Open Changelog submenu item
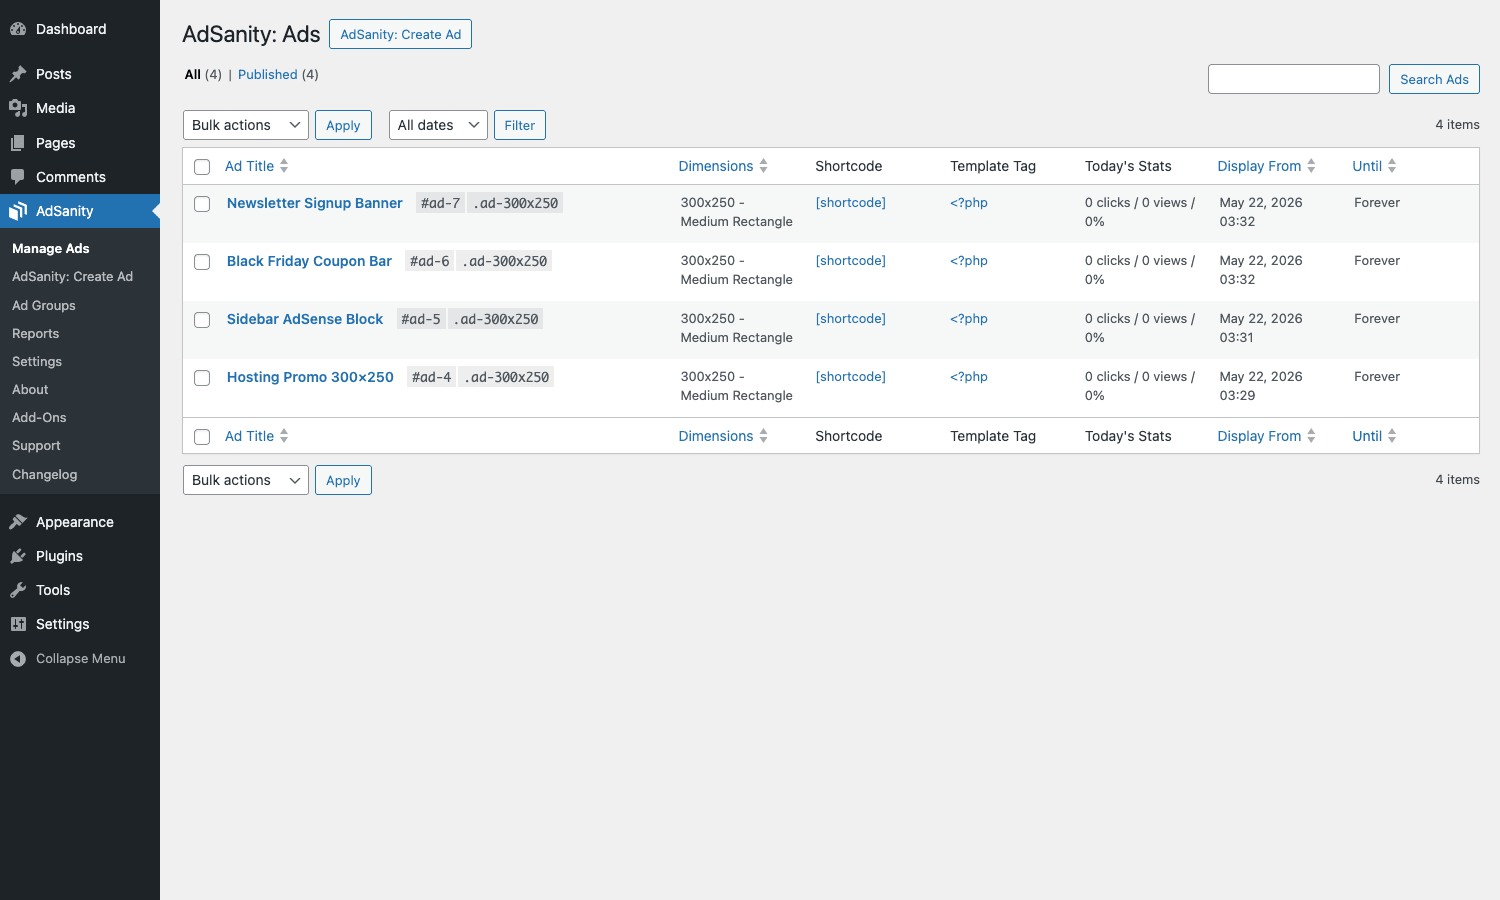Screen dimensions: 1500x900 point(45,474)
